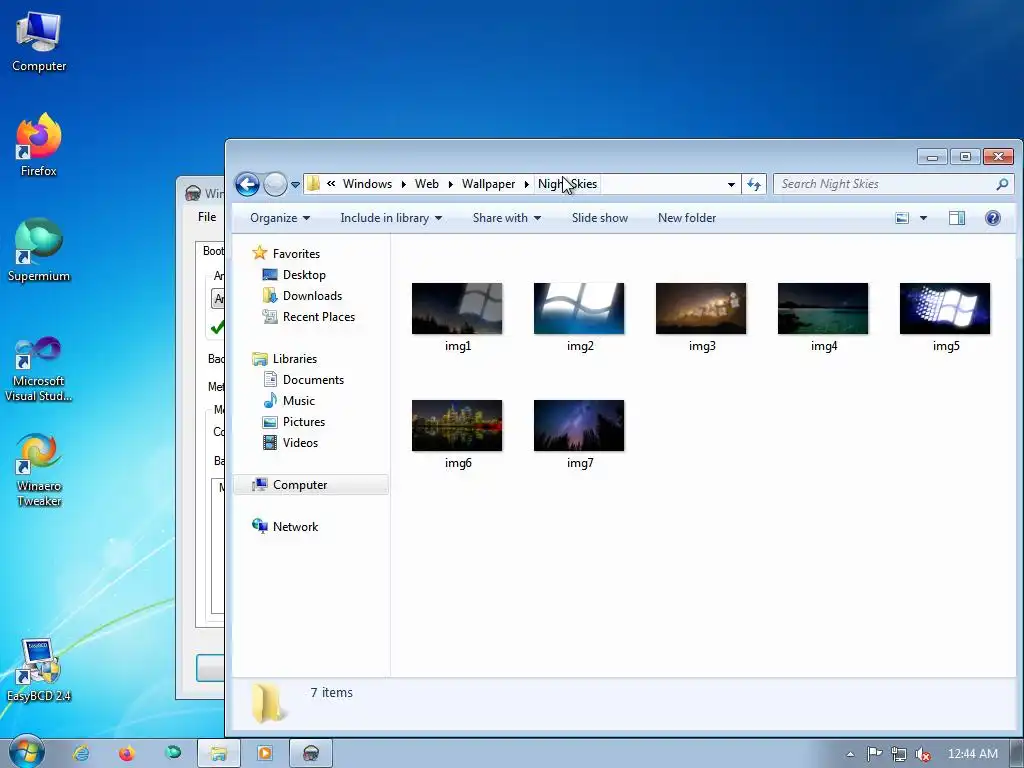
Task: Switch to the Winaero taskbar window button
Action: click(x=311, y=753)
